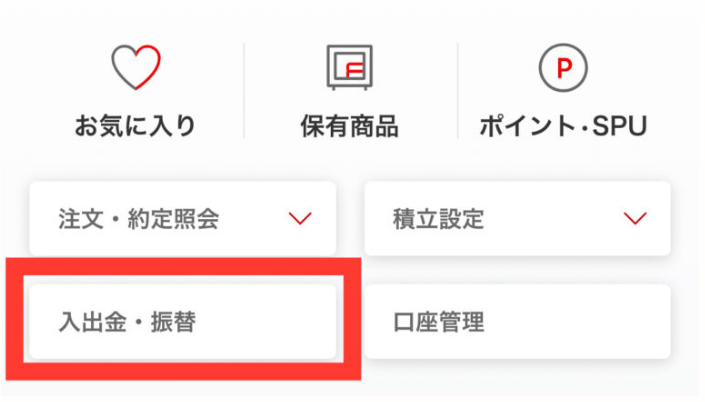Screen dimensions: 705x402
Task: Select the 入出金・振替 text inside the red frame
Action: [x=127, y=322]
